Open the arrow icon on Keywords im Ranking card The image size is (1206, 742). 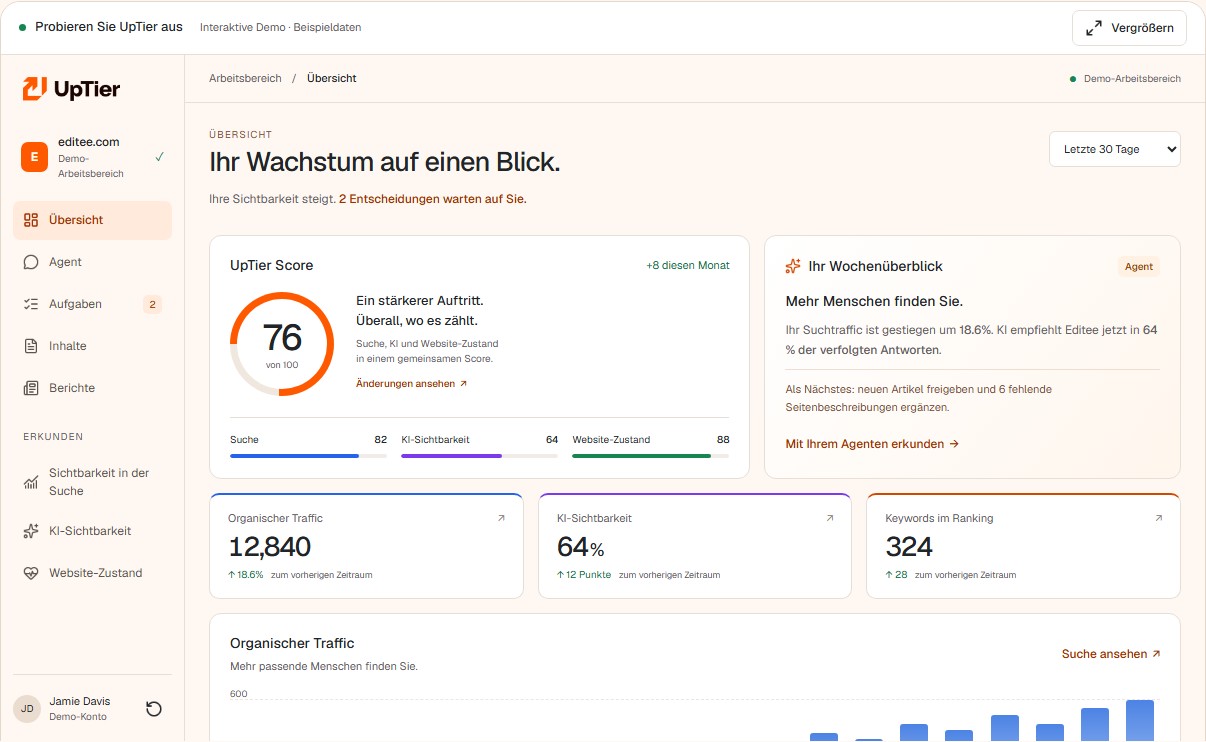(1158, 518)
